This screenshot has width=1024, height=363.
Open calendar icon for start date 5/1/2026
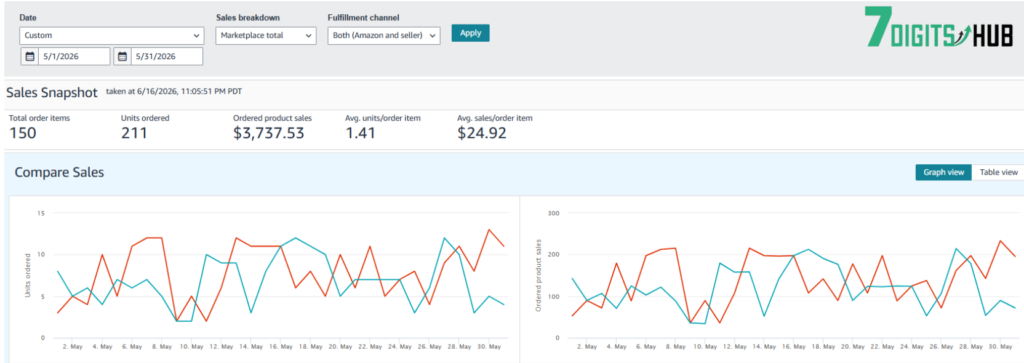[29, 57]
